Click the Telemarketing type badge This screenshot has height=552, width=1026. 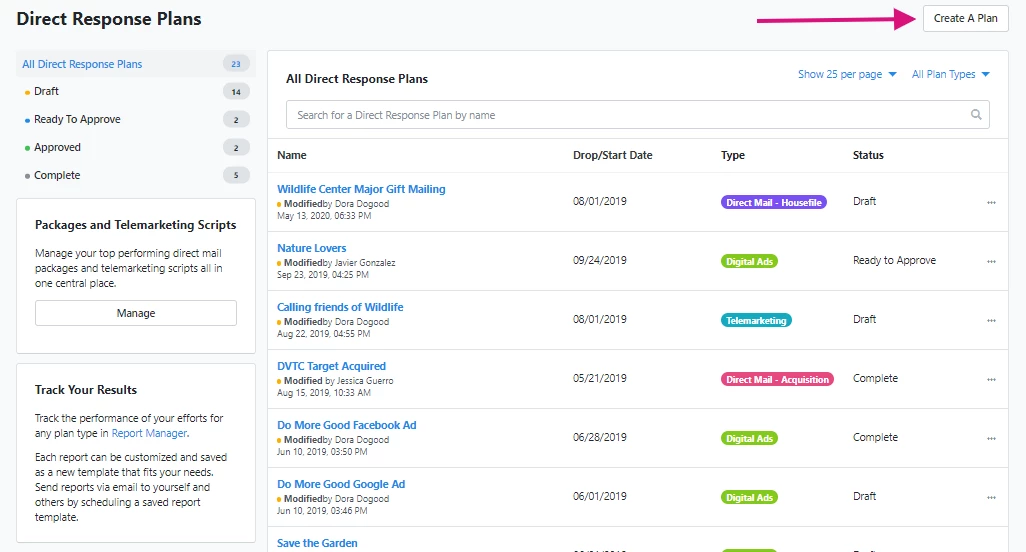[x=756, y=320]
